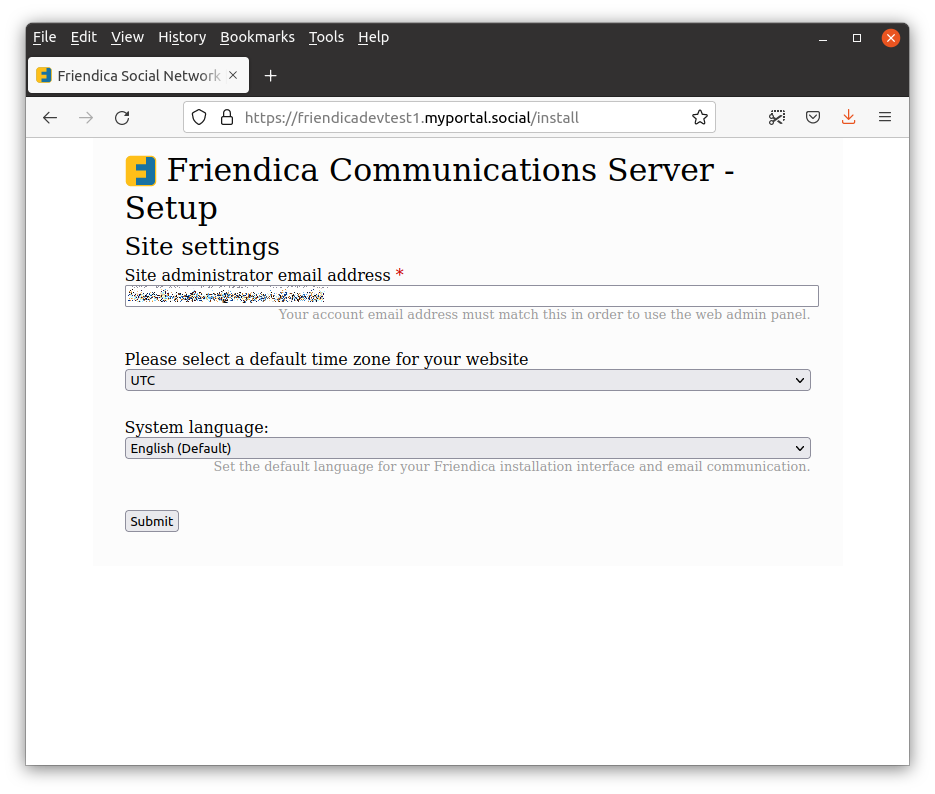Image resolution: width=935 pixels, height=794 pixels.
Task: Open a new tab with plus button
Action: [x=270, y=76]
